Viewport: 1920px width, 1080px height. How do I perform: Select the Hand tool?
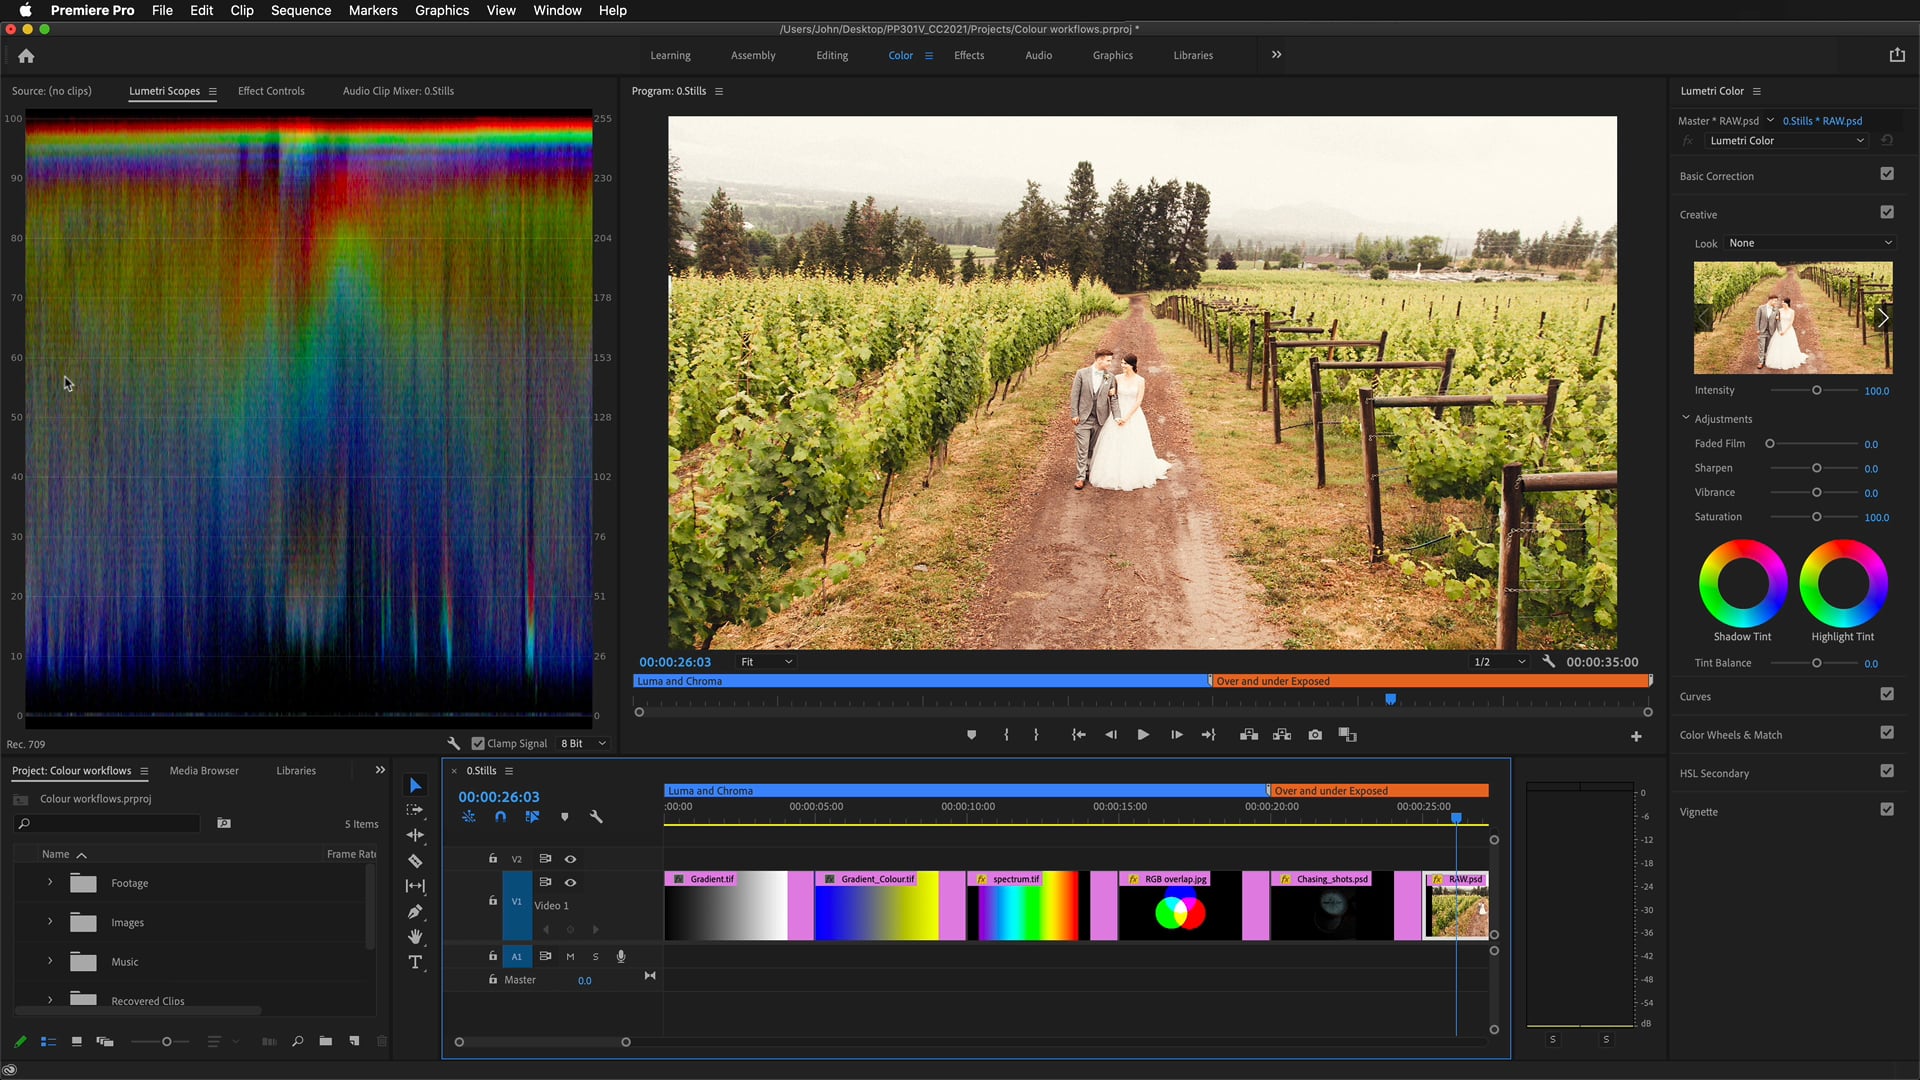[415, 937]
